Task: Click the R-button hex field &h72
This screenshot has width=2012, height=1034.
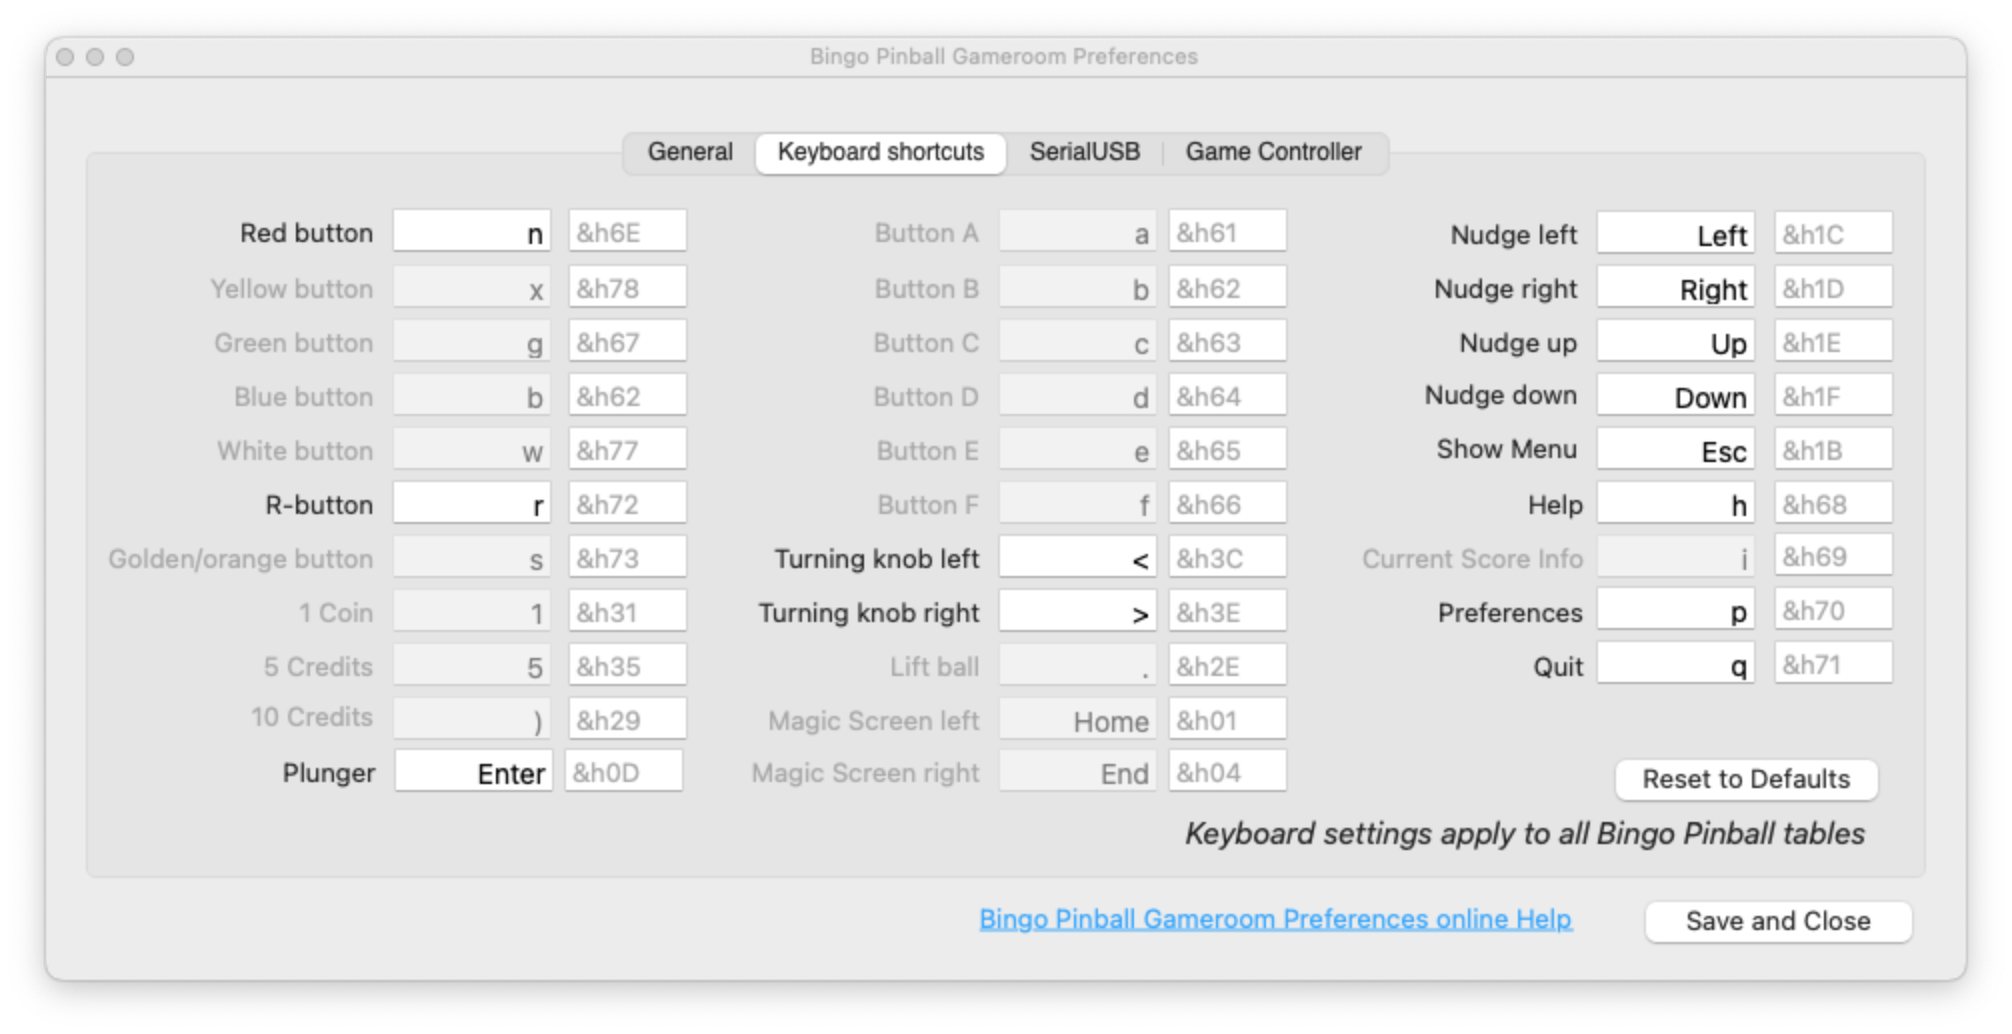Action: 627,503
